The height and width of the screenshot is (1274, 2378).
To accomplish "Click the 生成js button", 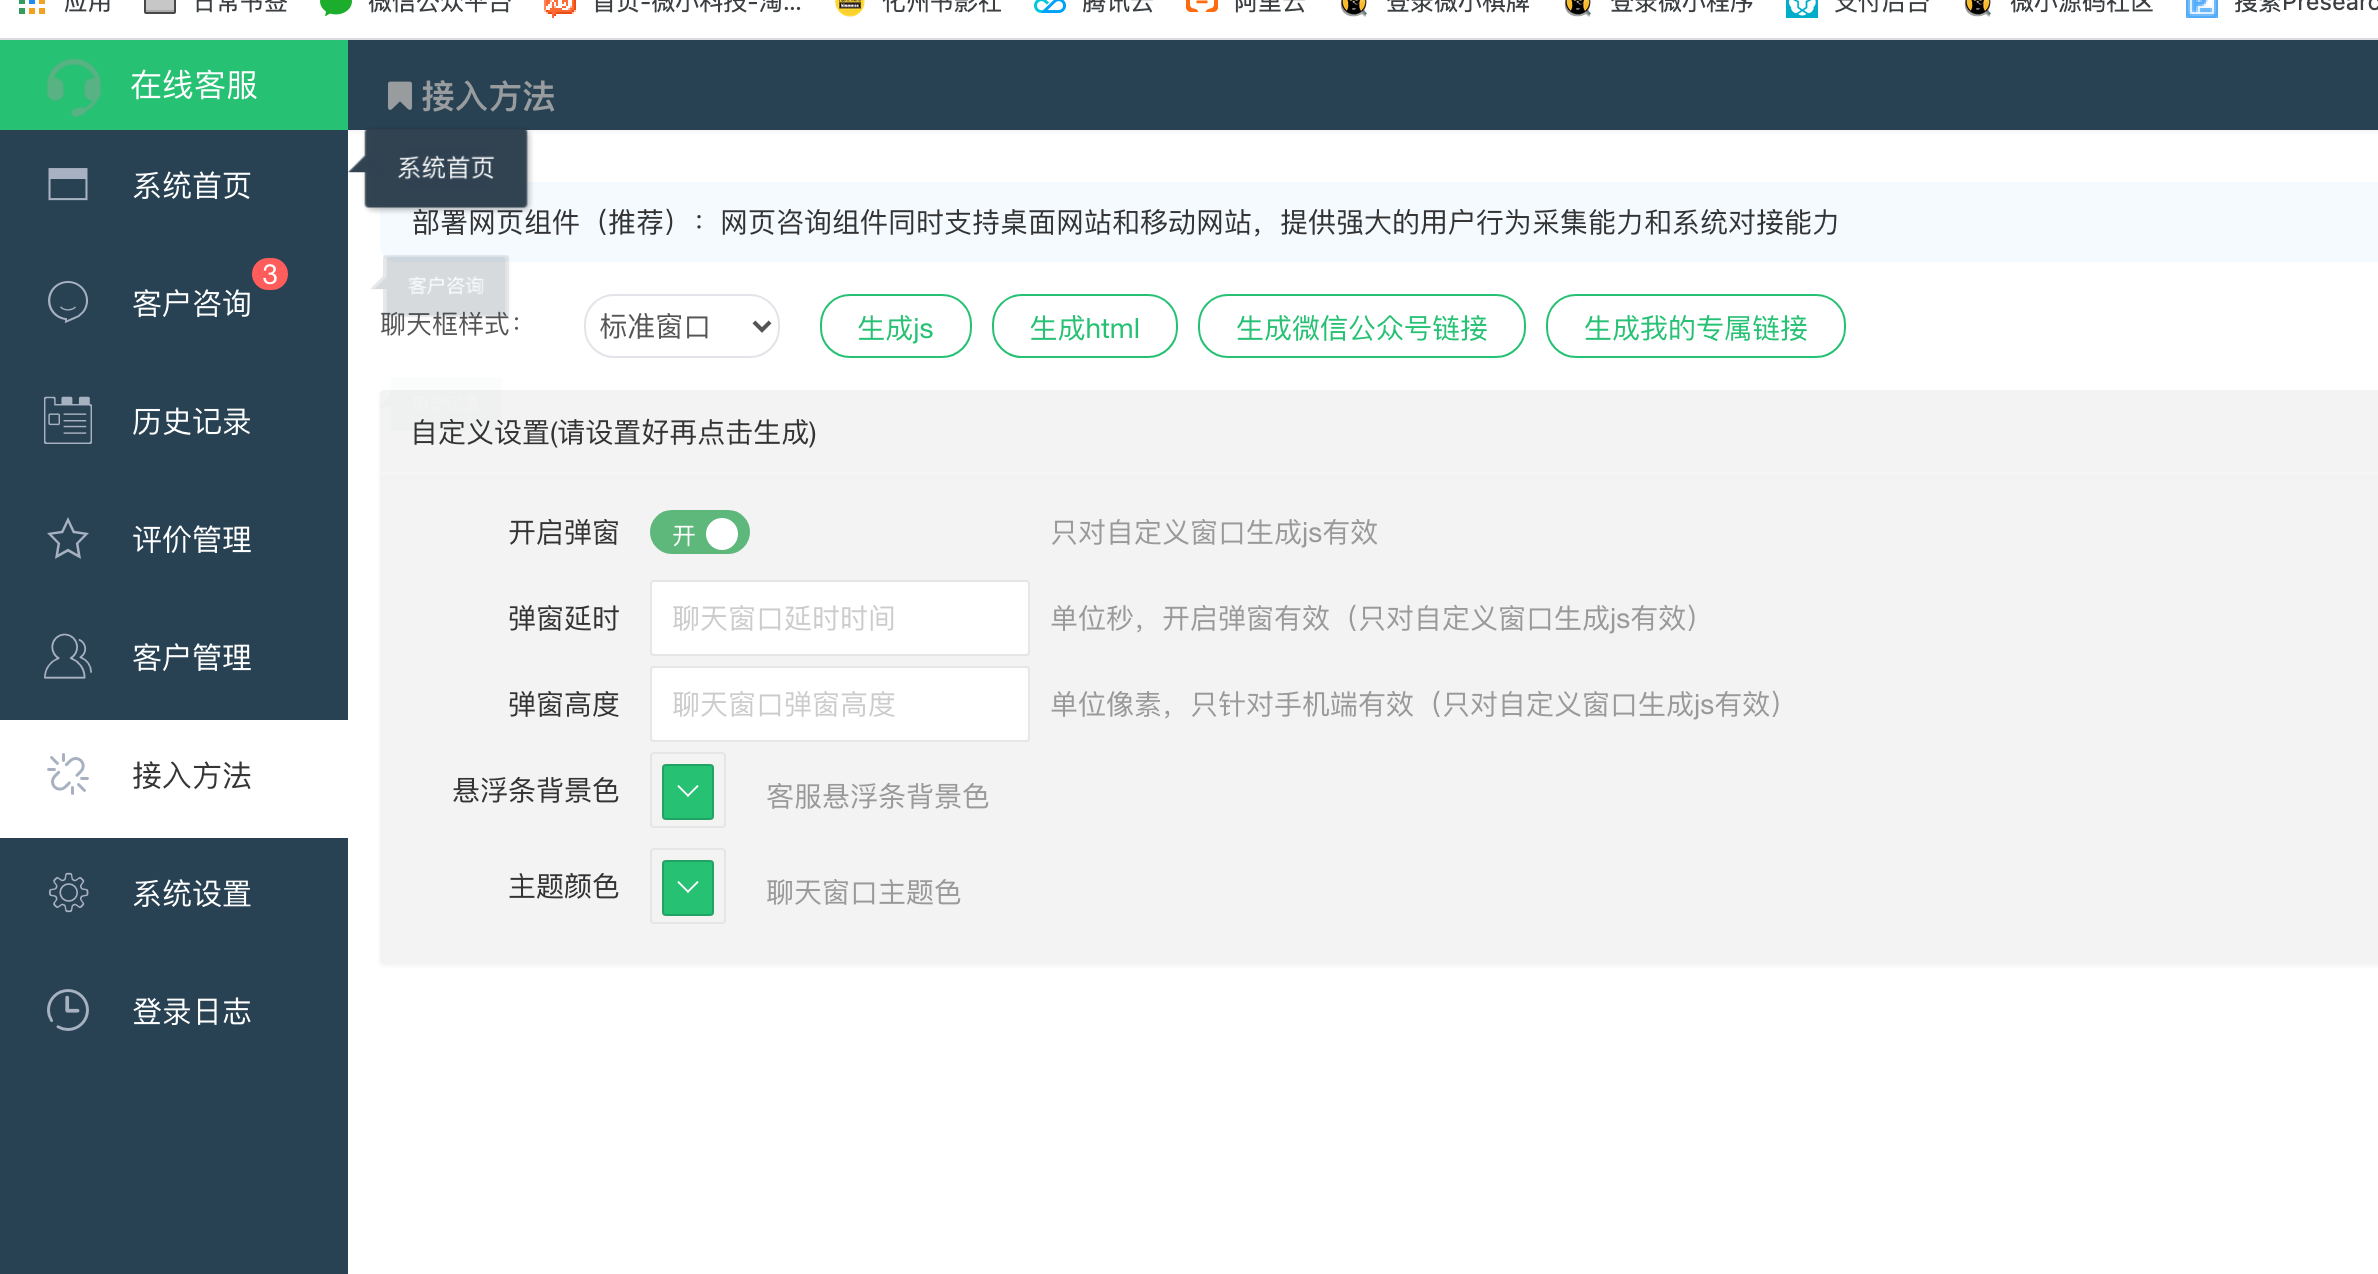I will coord(896,326).
